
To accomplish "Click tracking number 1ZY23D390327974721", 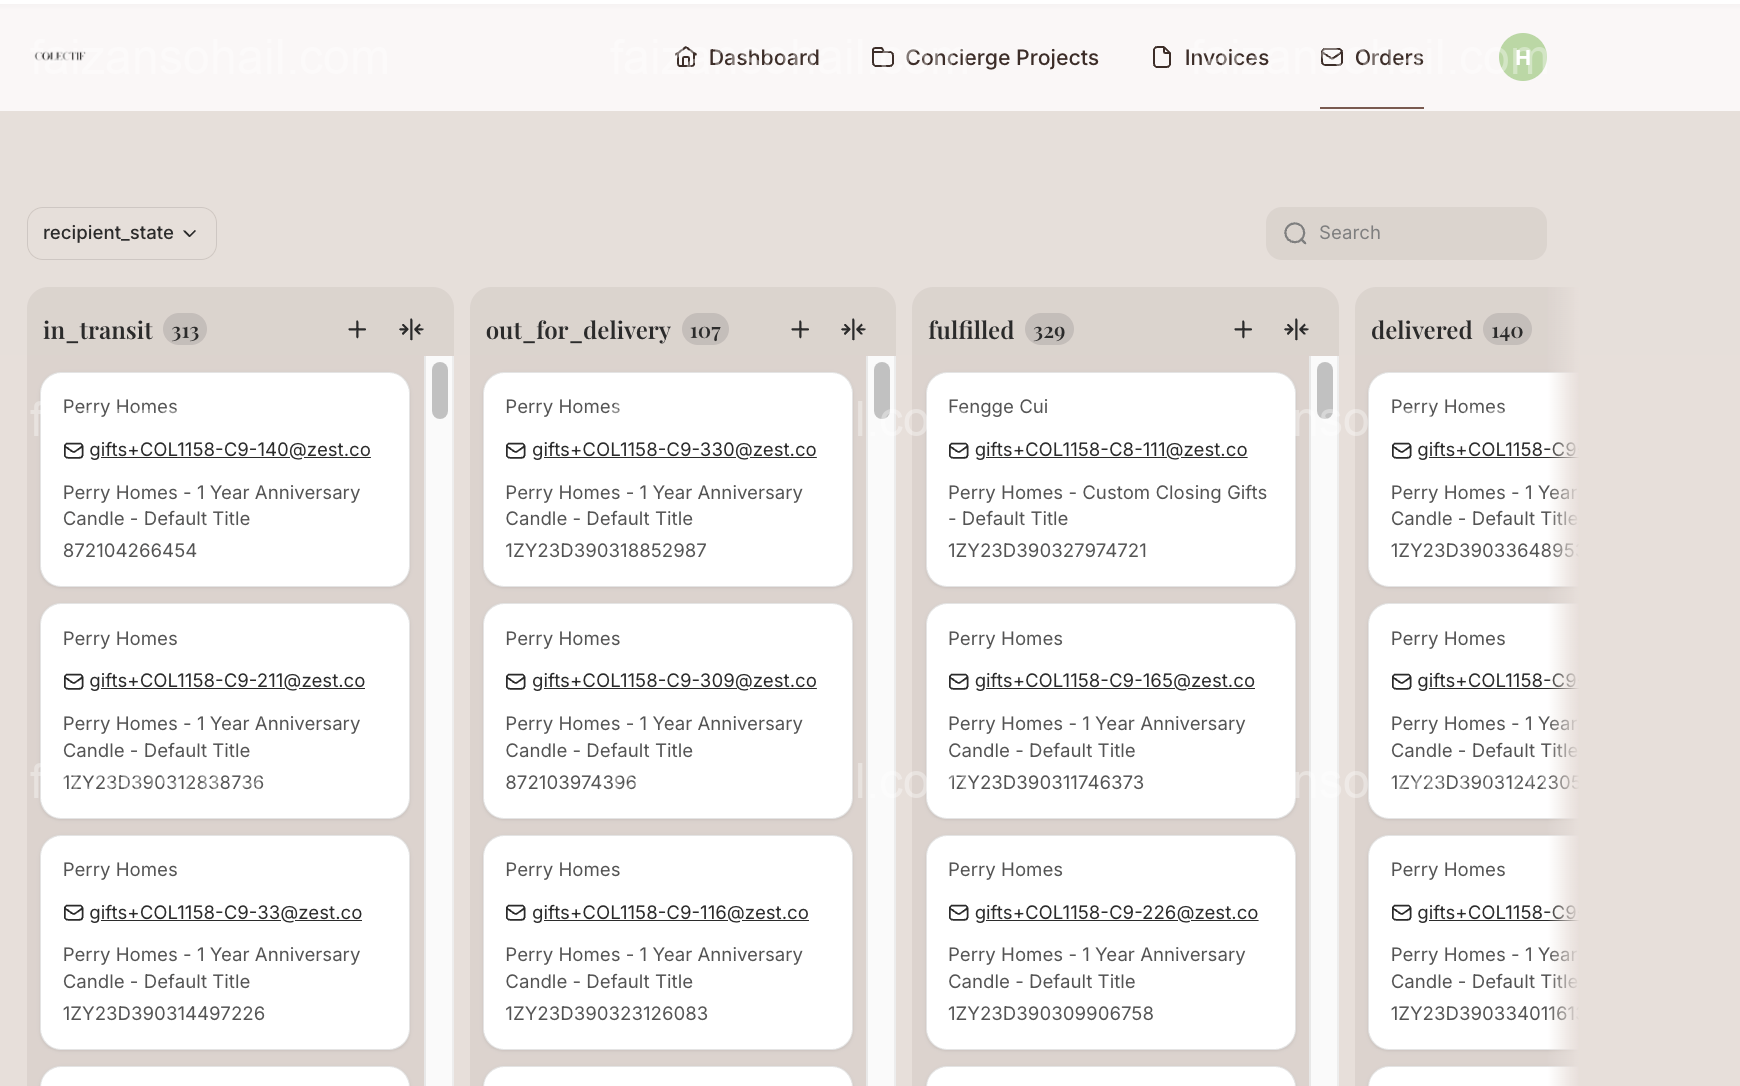I will (1047, 551).
